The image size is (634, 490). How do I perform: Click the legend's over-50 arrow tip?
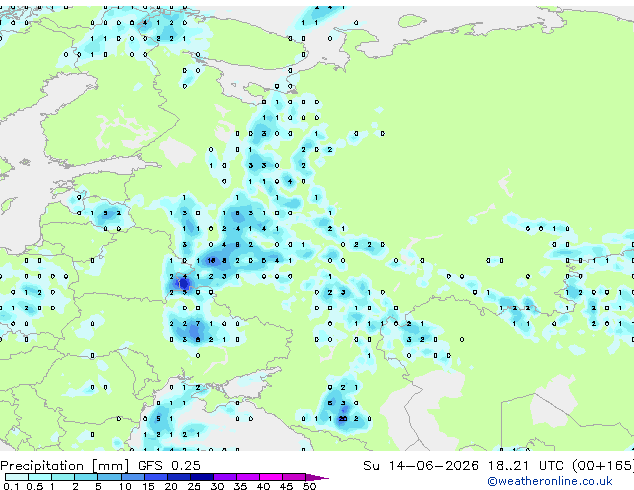click(318, 477)
